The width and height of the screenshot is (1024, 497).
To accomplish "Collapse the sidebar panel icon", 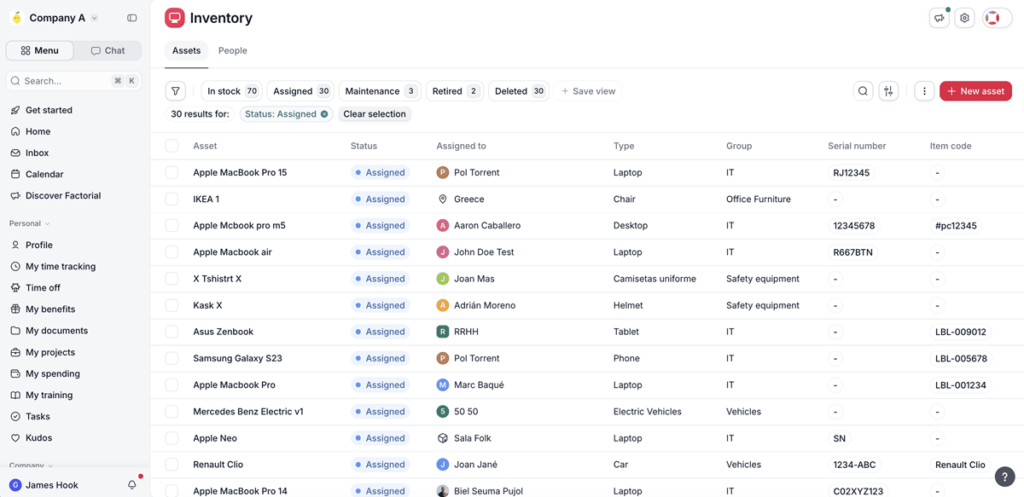I will pyautogui.click(x=132, y=18).
